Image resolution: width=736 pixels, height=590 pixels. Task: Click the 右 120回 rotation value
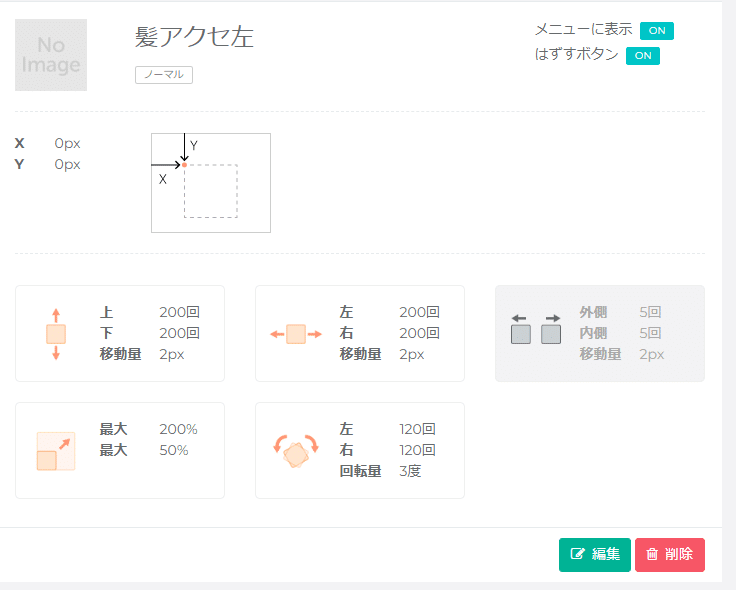(x=417, y=450)
